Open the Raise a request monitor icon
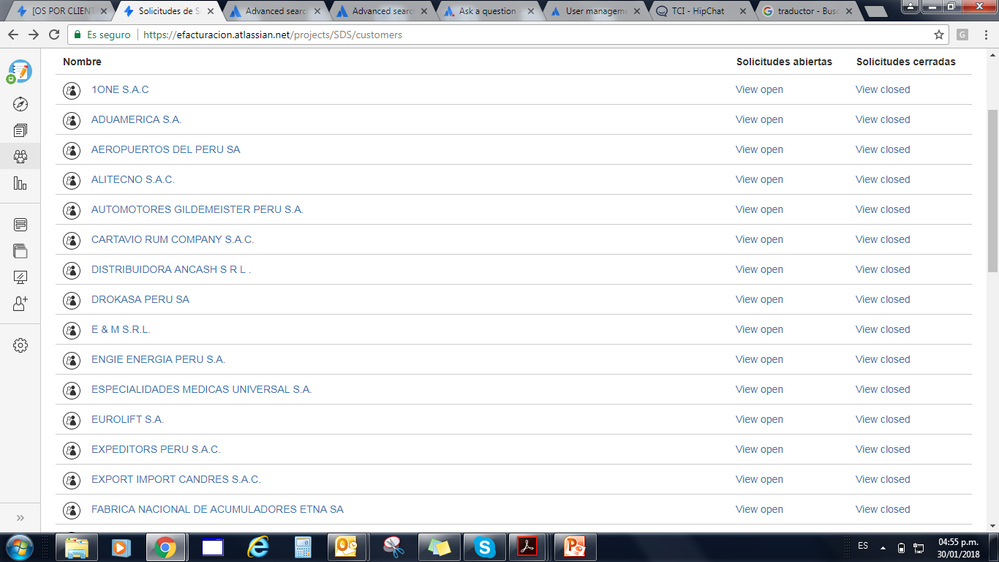The image size is (999, 562). [x=20, y=277]
